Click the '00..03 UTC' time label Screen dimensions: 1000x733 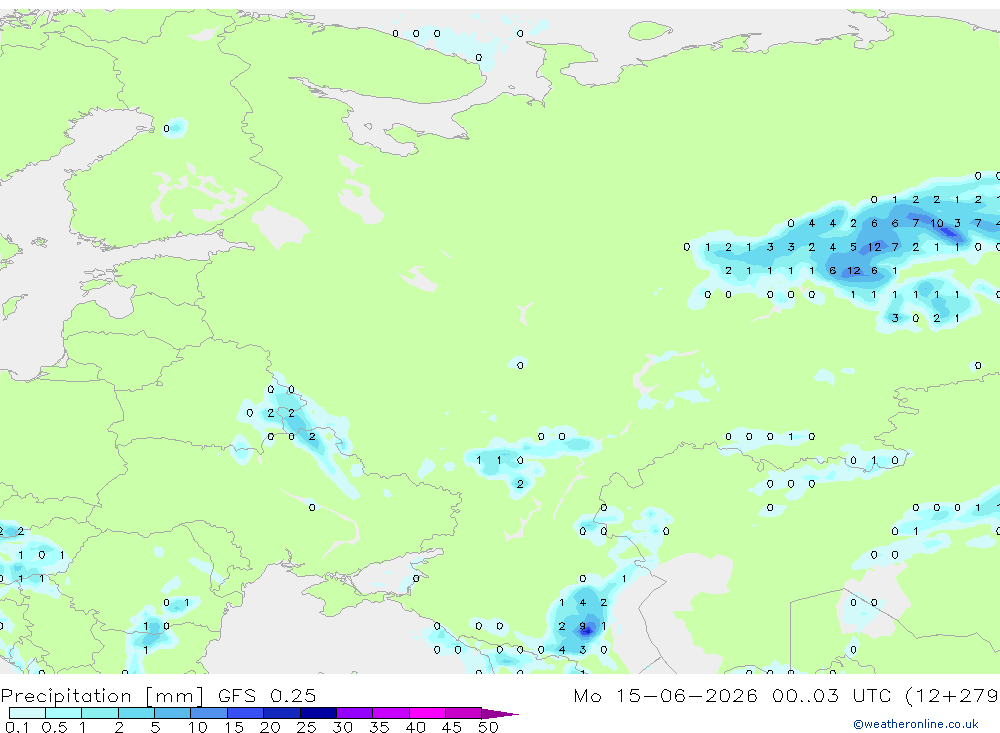830,695
